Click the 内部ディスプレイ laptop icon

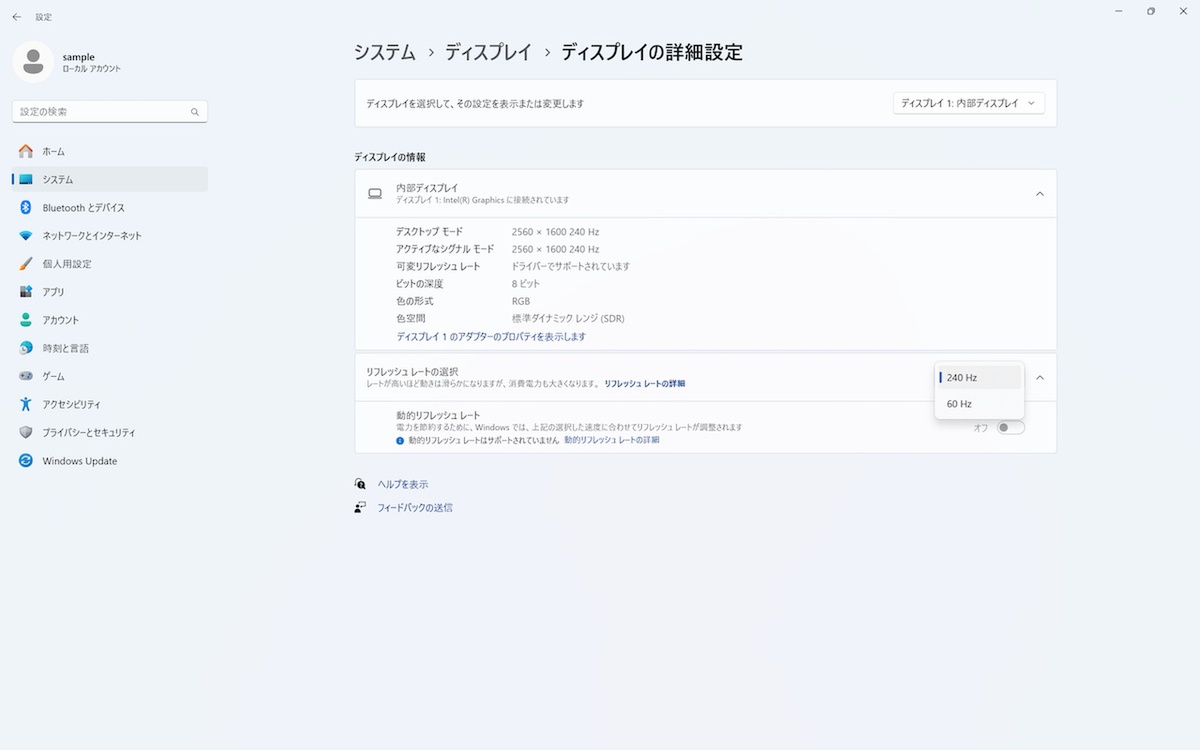click(375, 194)
